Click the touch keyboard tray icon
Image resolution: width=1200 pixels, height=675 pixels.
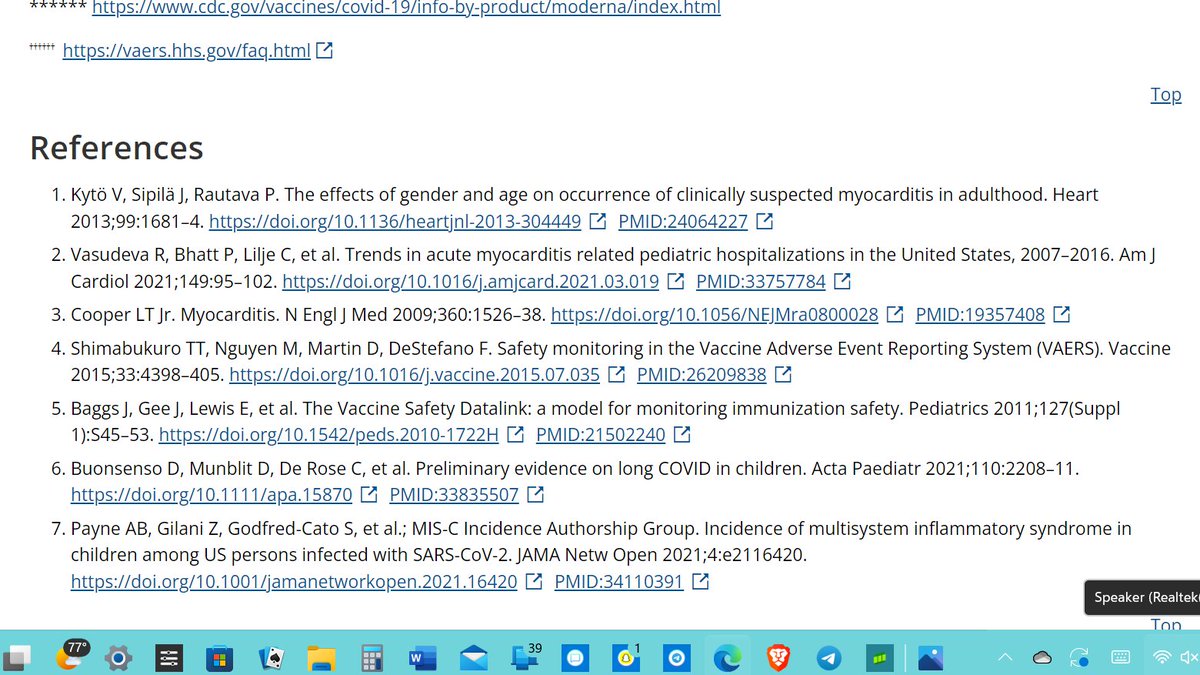pos(1120,658)
